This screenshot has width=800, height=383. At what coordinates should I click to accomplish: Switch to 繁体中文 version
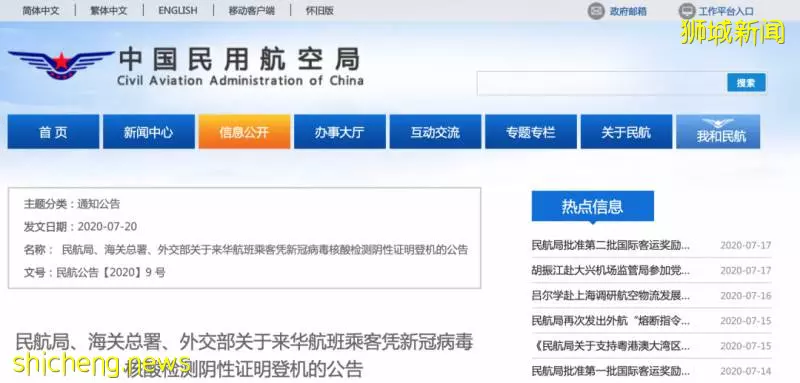pyautogui.click(x=109, y=11)
